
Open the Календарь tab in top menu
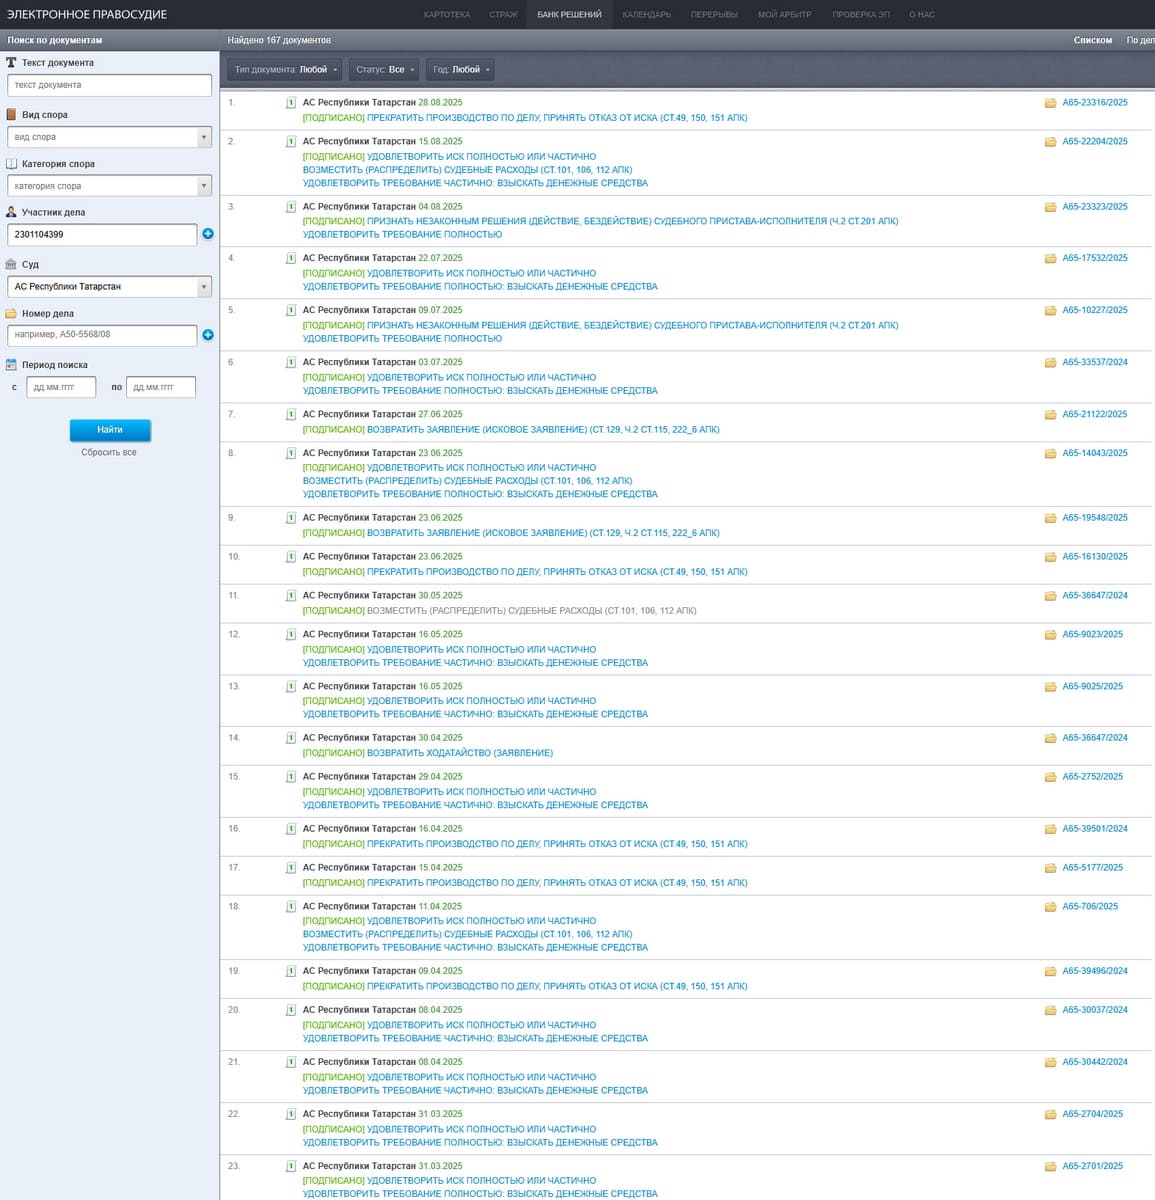tap(646, 15)
